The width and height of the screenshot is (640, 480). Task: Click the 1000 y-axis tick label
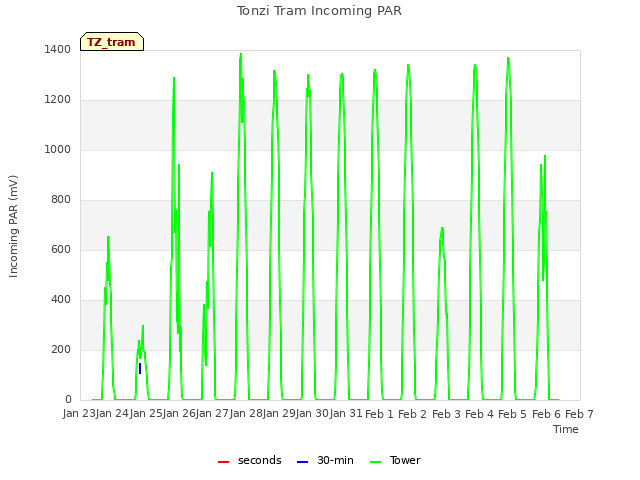click(58, 149)
